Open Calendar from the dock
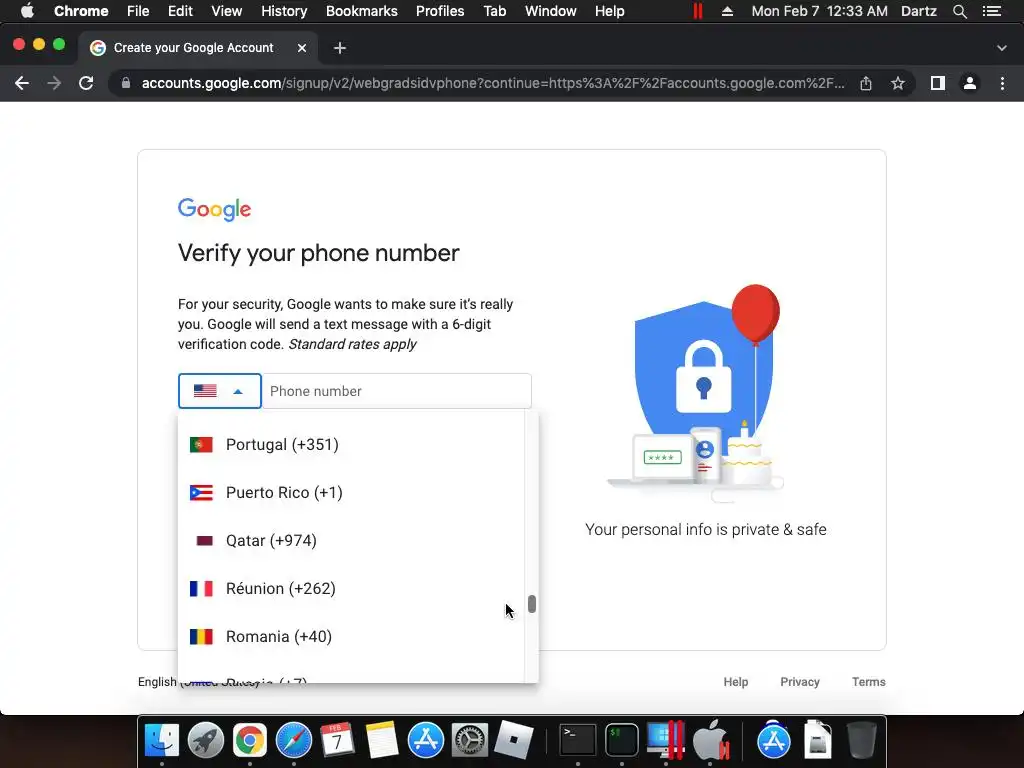The height and width of the screenshot is (768, 1024). point(338,741)
